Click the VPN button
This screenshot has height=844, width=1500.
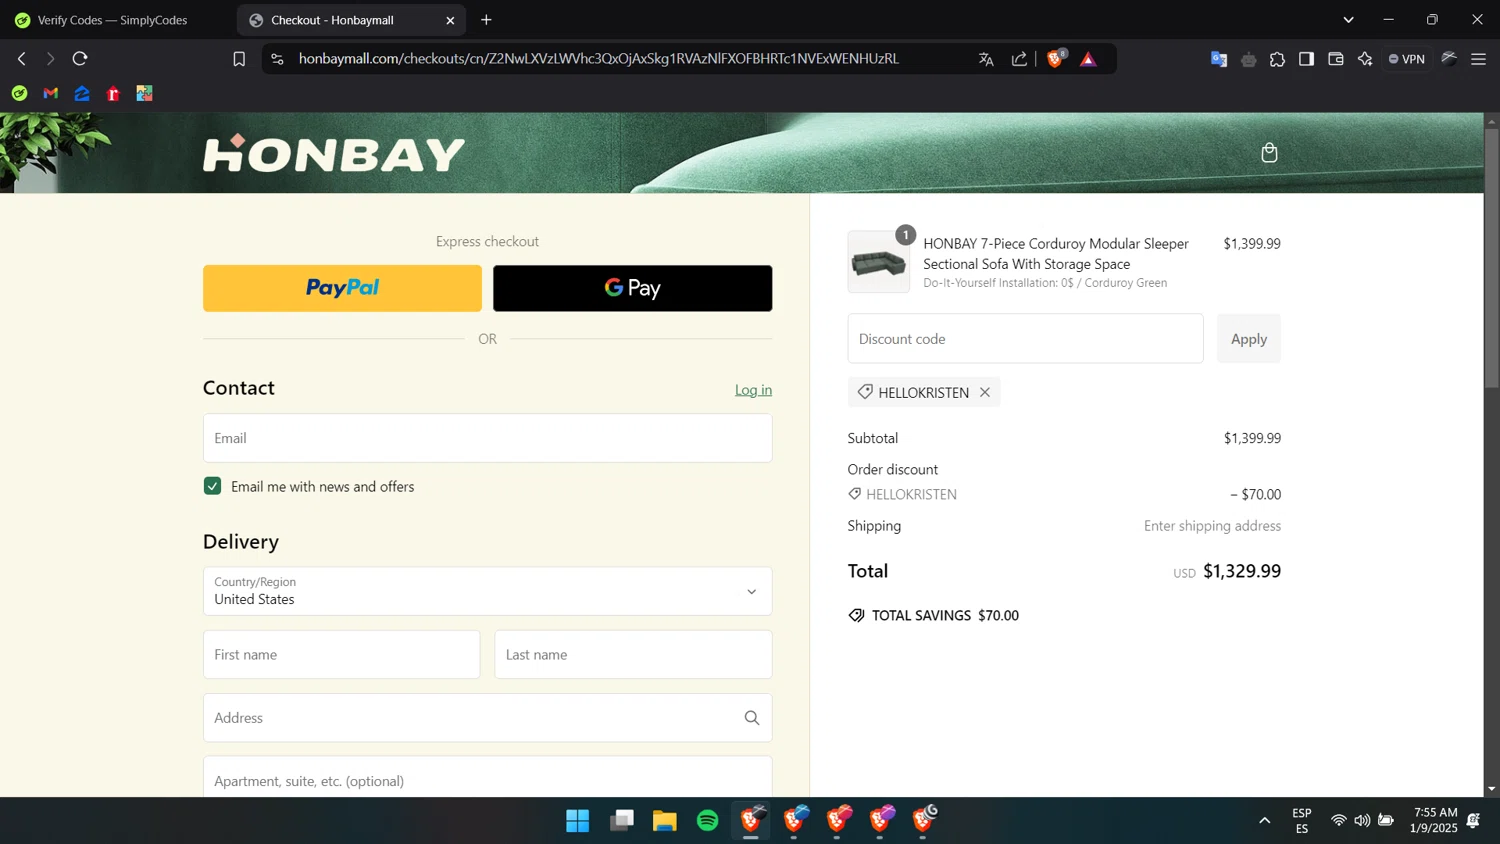pos(1407,59)
